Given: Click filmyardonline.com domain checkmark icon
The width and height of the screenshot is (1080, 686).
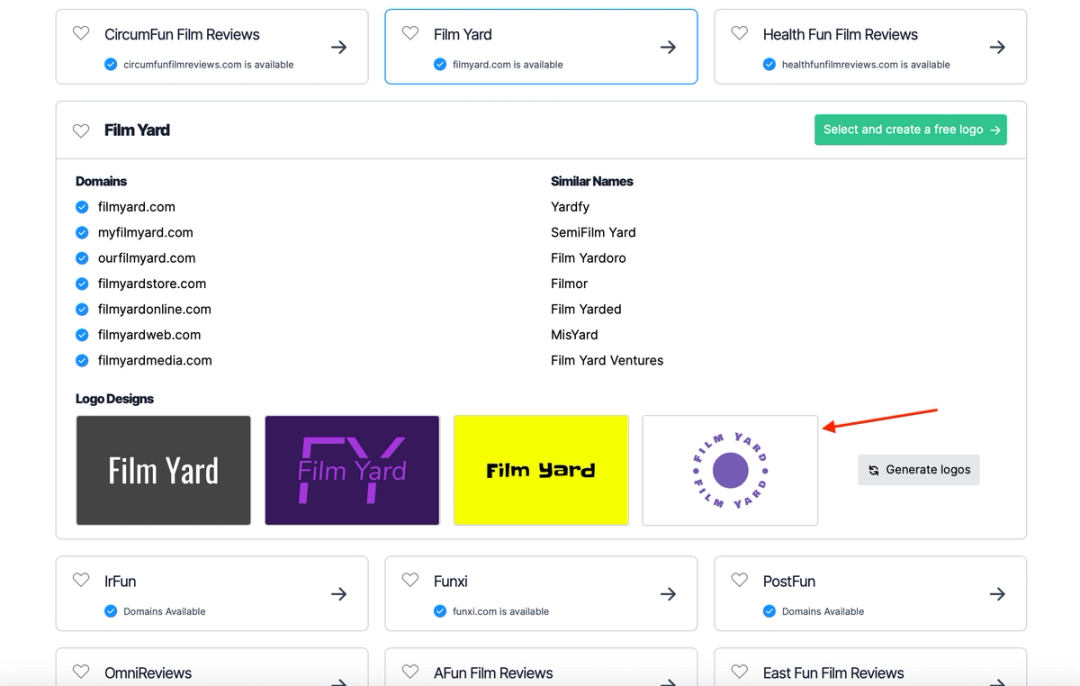Looking at the screenshot, I should click(x=82, y=309).
